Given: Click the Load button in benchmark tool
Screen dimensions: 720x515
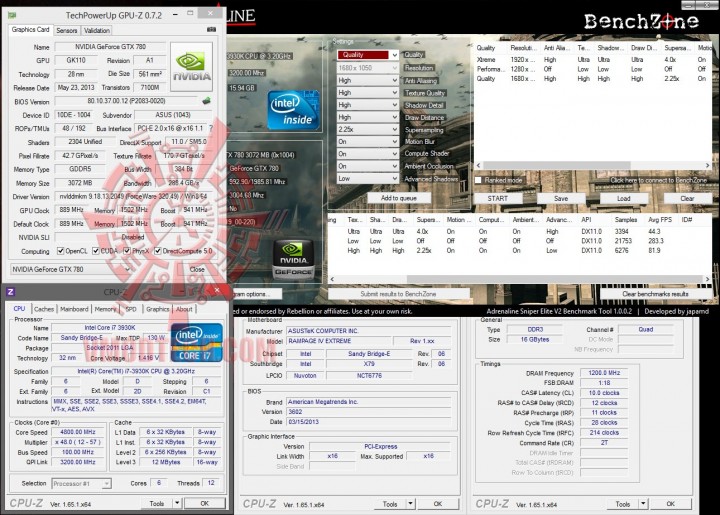Looking at the screenshot, I should [624, 198].
